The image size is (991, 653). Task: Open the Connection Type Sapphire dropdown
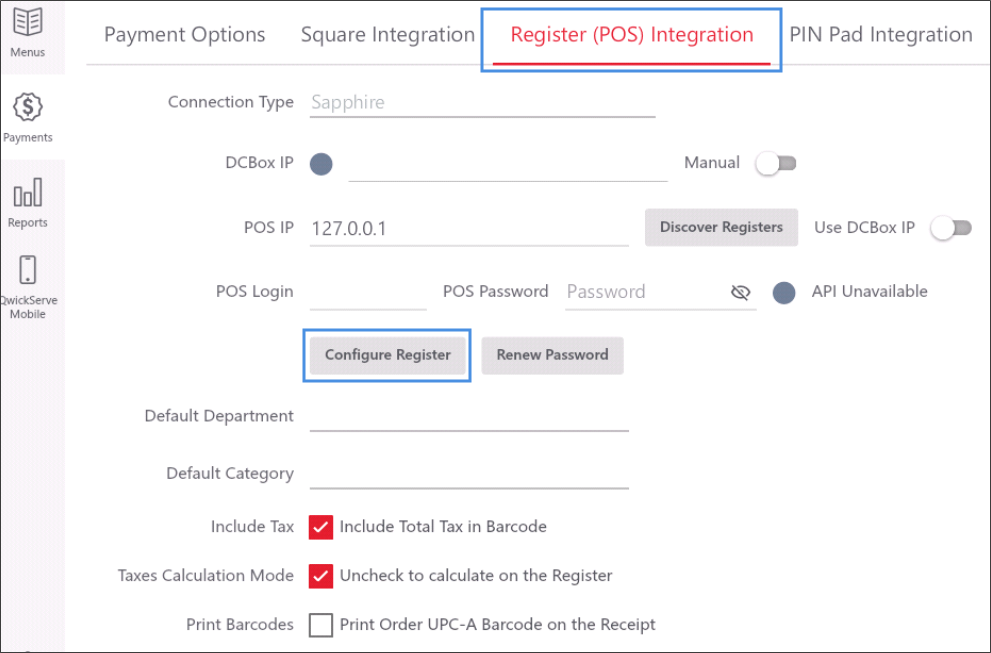[x=482, y=102]
